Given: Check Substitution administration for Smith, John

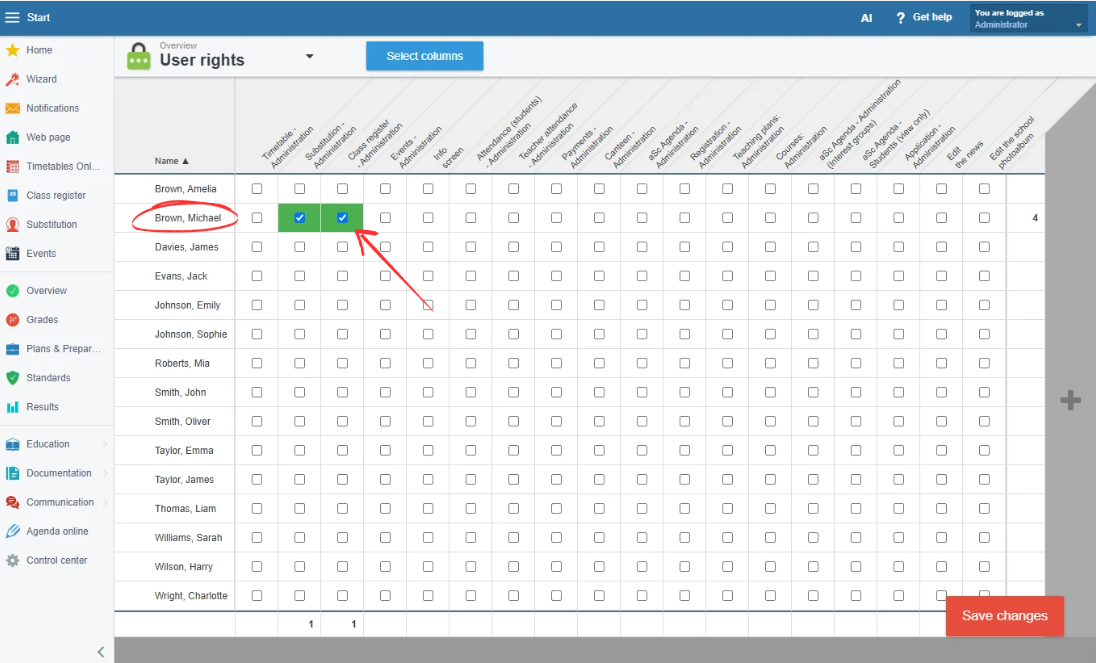Looking at the screenshot, I should click(300, 393).
